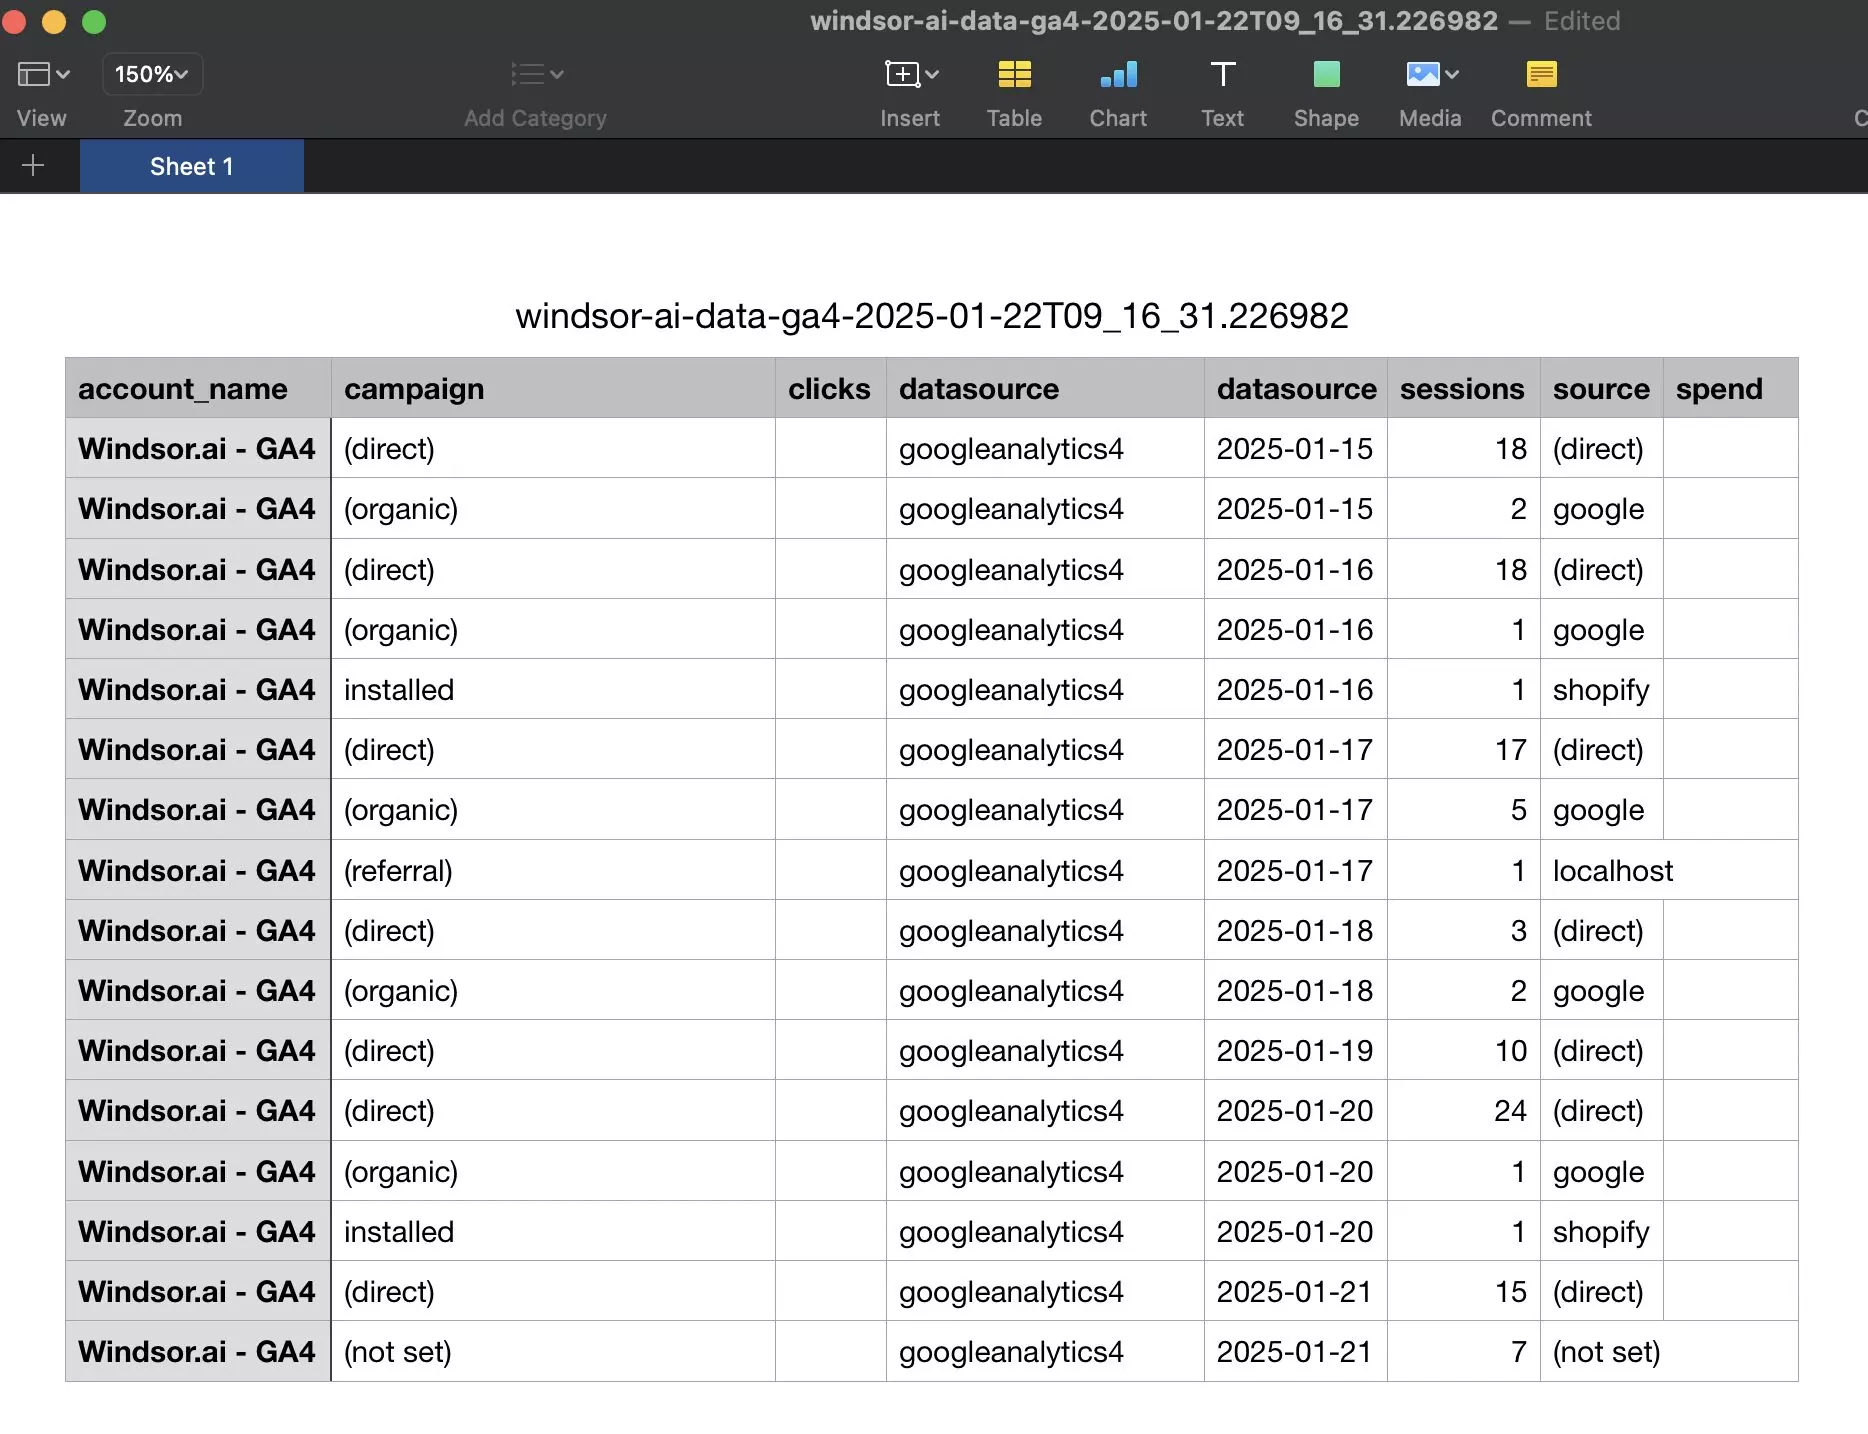Screen dimensions: 1868x1434
Task: Insert a shape using the Shape icon
Action: [x=1326, y=74]
